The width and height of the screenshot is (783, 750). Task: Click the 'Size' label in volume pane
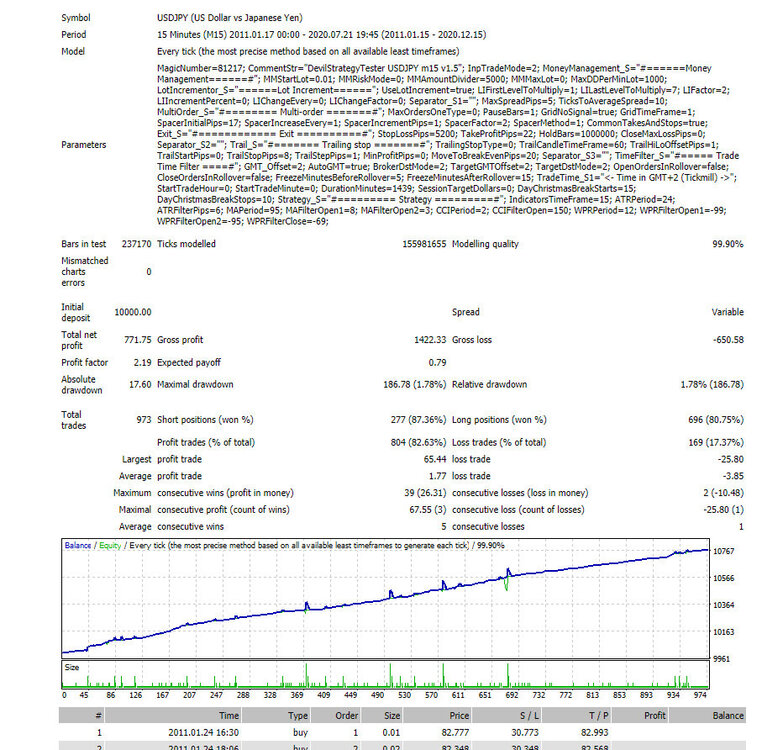(x=71, y=667)
